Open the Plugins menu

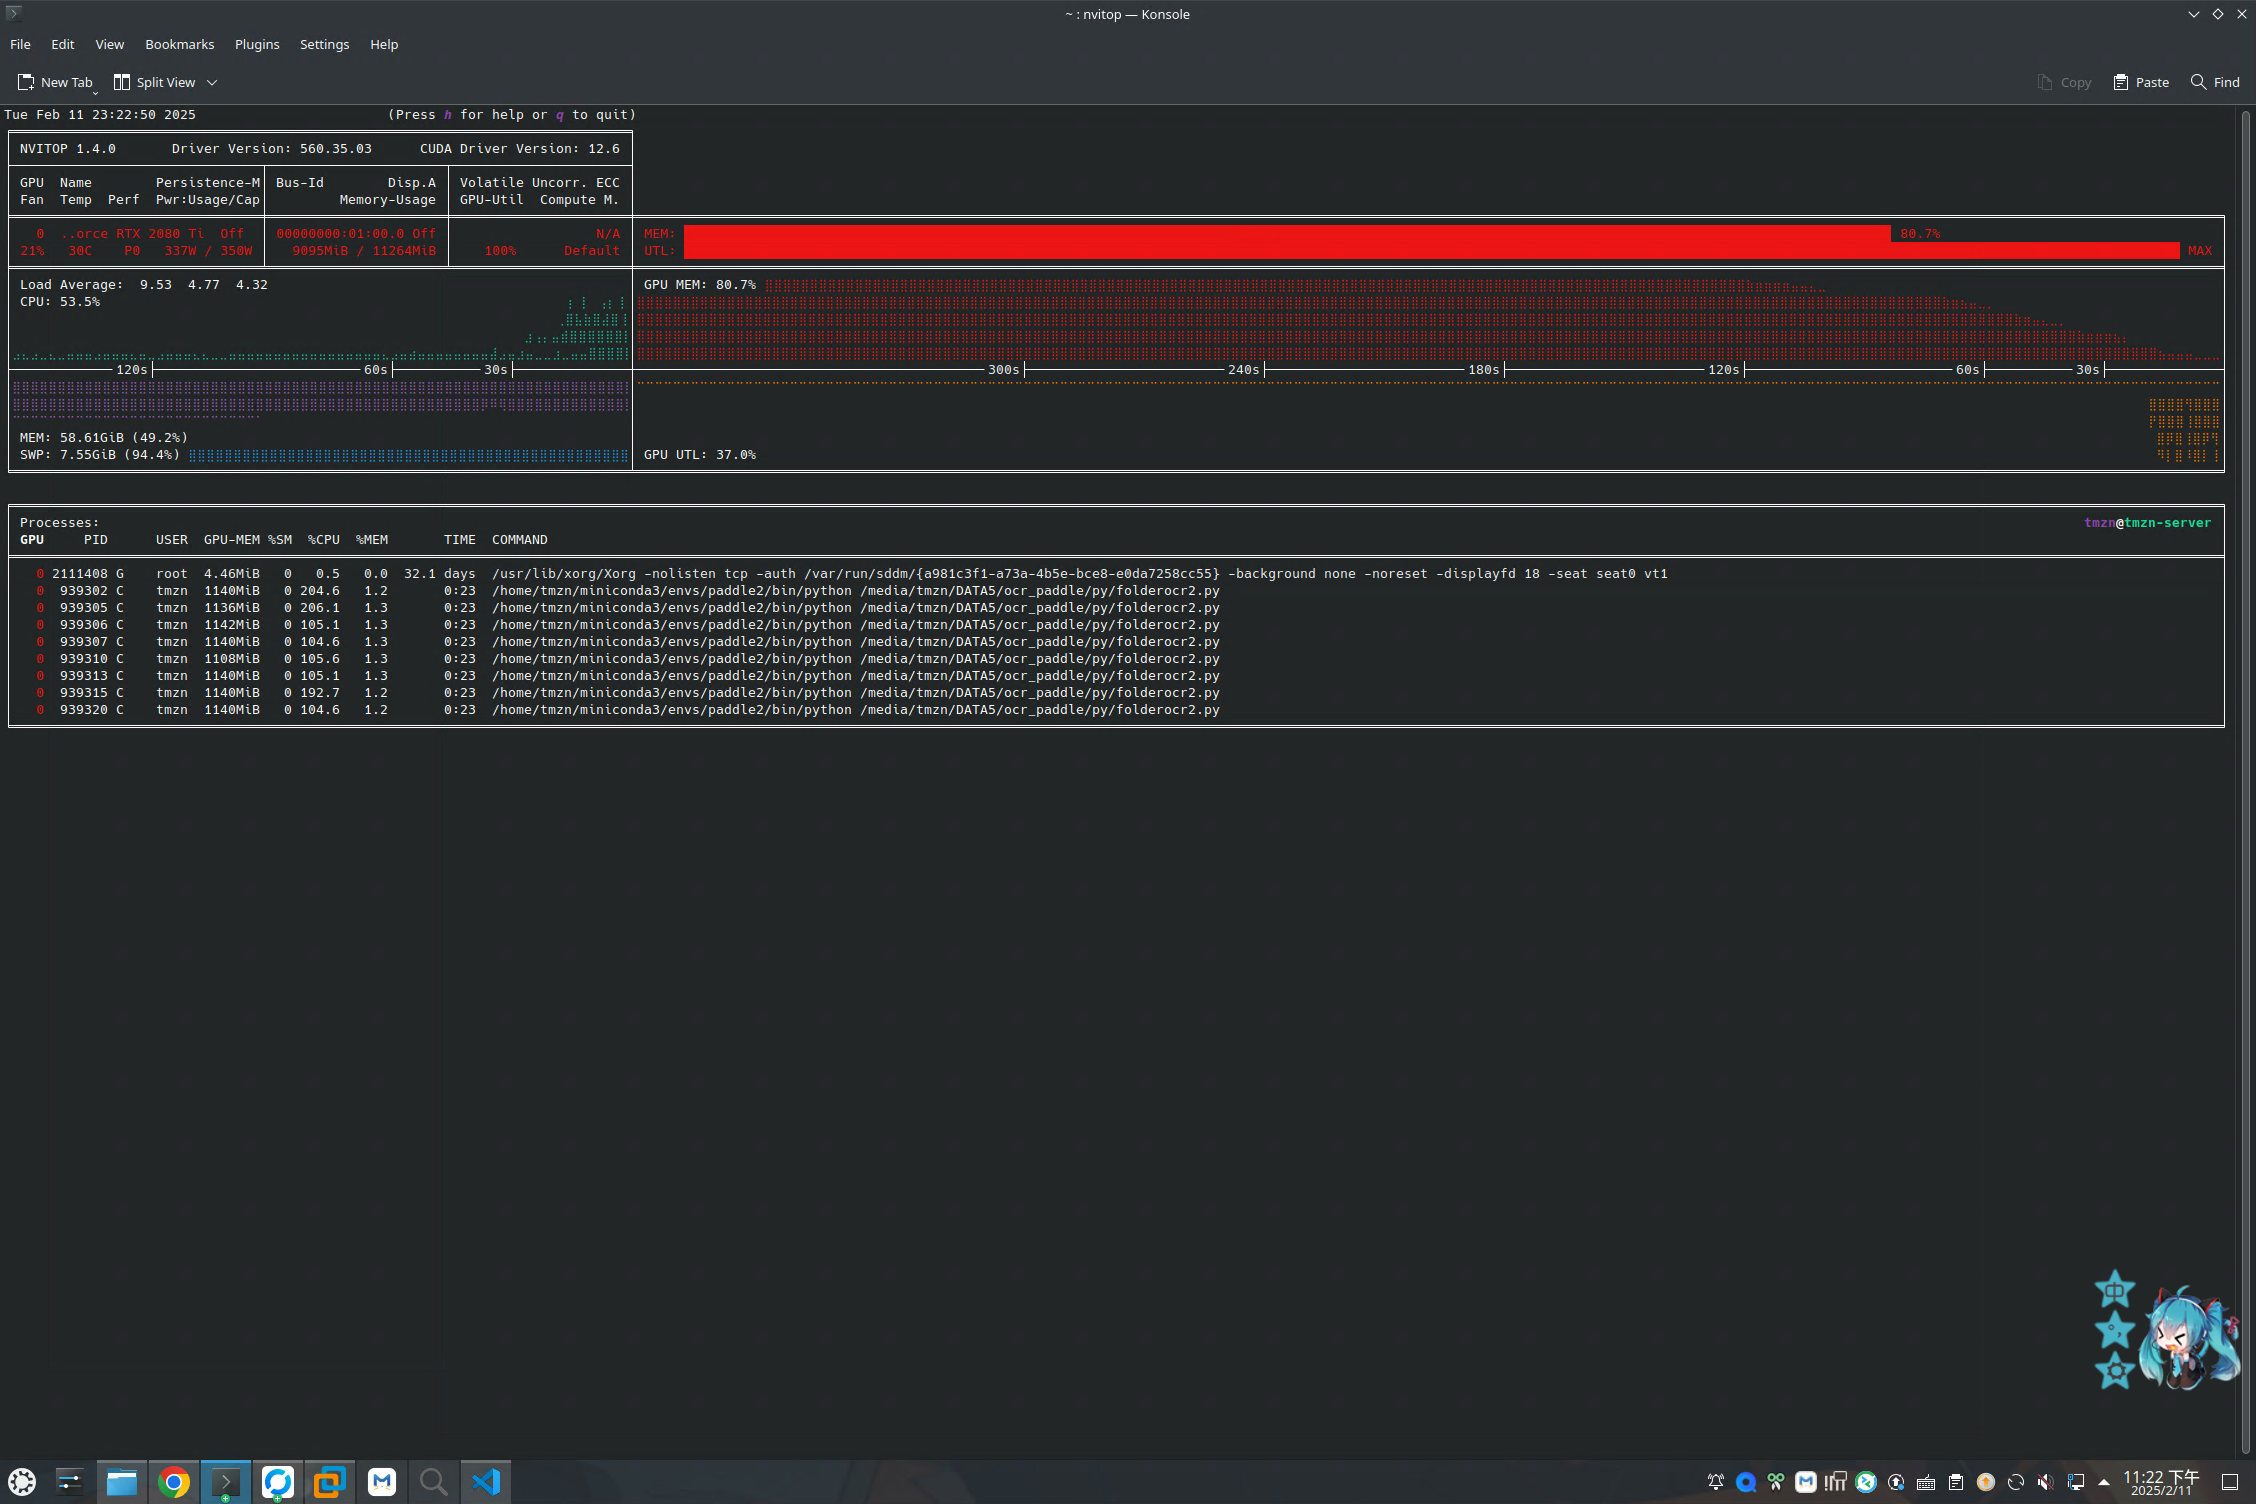coord(257,44)
